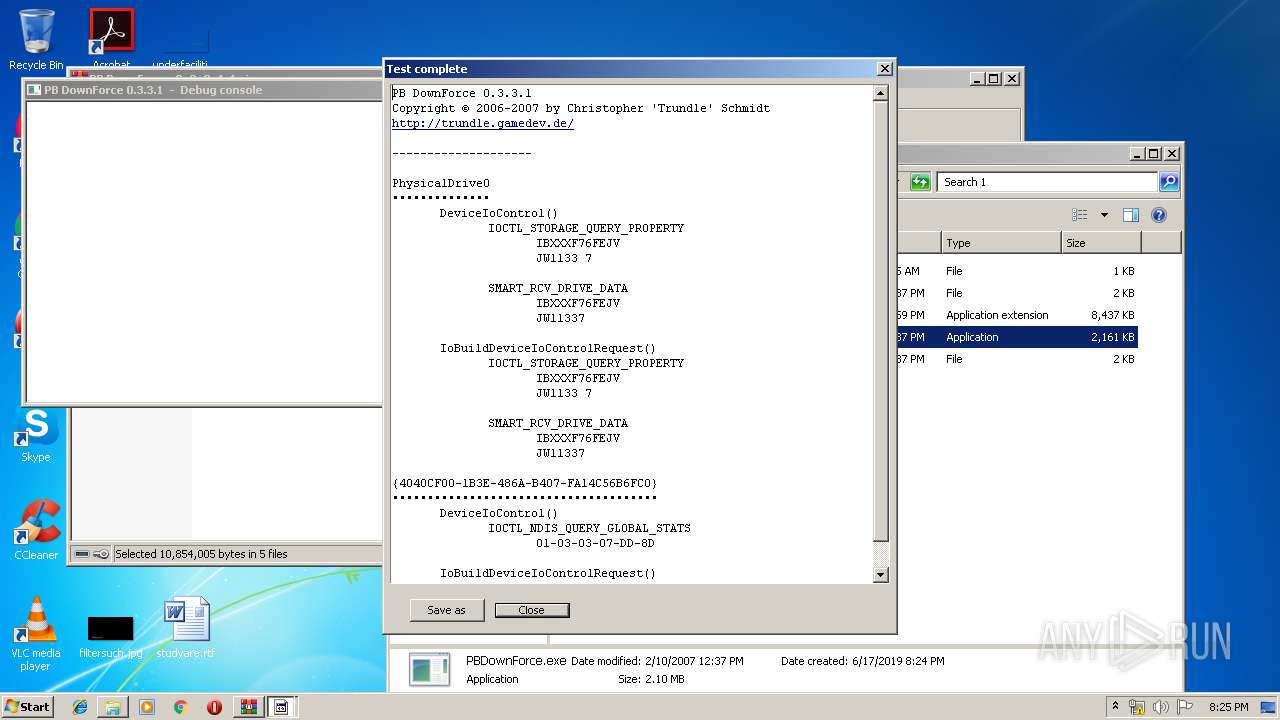Click the vertical scrollbar track in the report
Screen dimensions: 1280x720
coord(880,555)
